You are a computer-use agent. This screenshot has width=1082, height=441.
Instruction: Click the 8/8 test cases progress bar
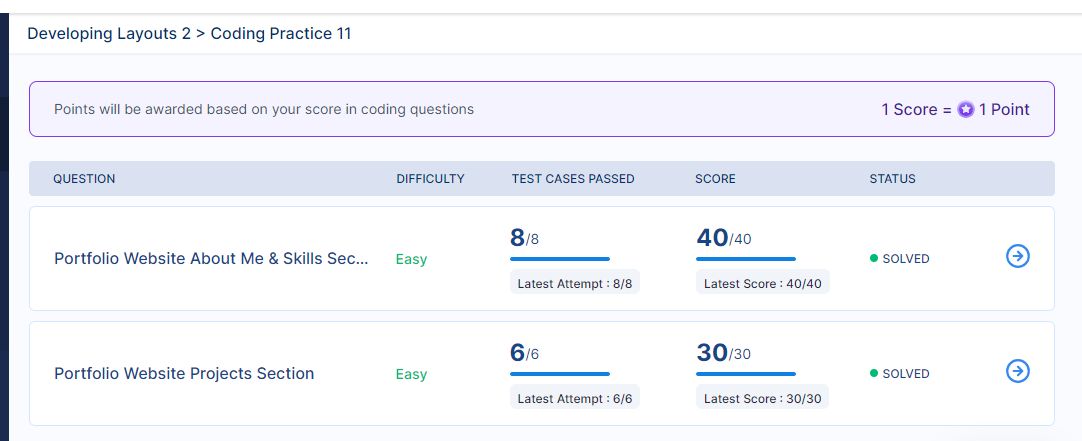(x=560, y=259)
